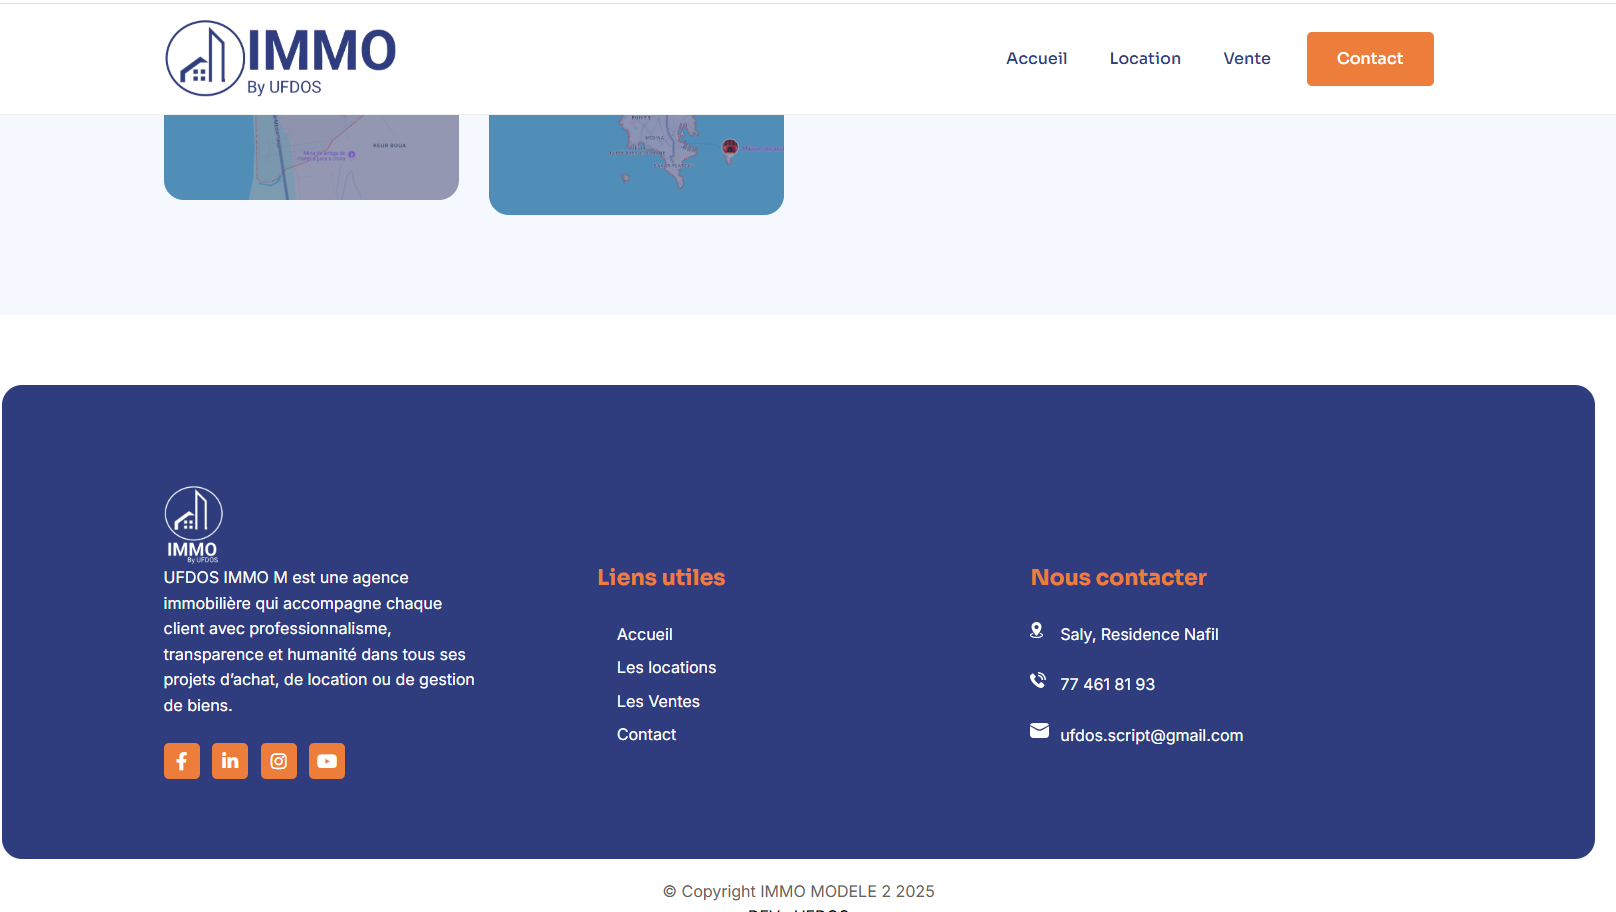Image resolution: width=1616 pixels, height=912 pixels.
Task: Click the YouTube icon in the footer
Action: 327,761
